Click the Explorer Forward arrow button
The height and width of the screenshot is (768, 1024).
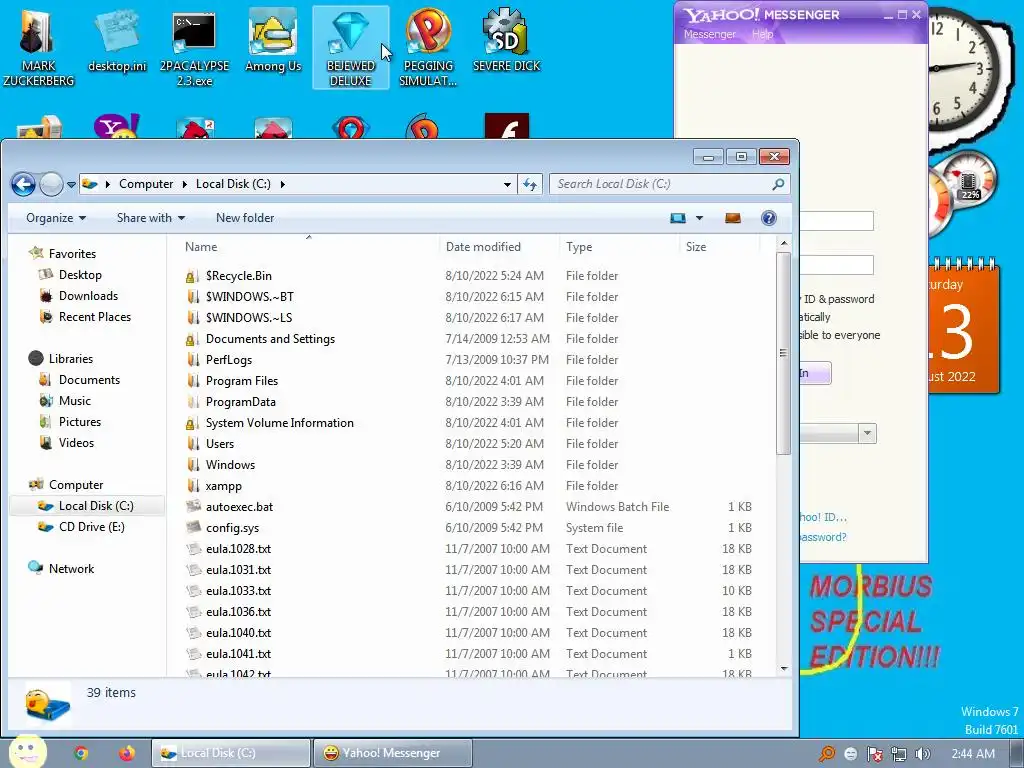[x=51, y=184]
